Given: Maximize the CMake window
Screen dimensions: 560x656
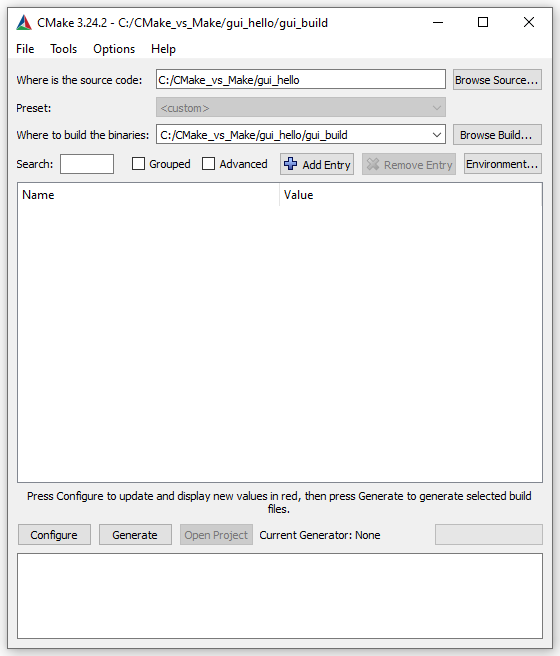Looking at the screenshot, I should tap(483, 23).
